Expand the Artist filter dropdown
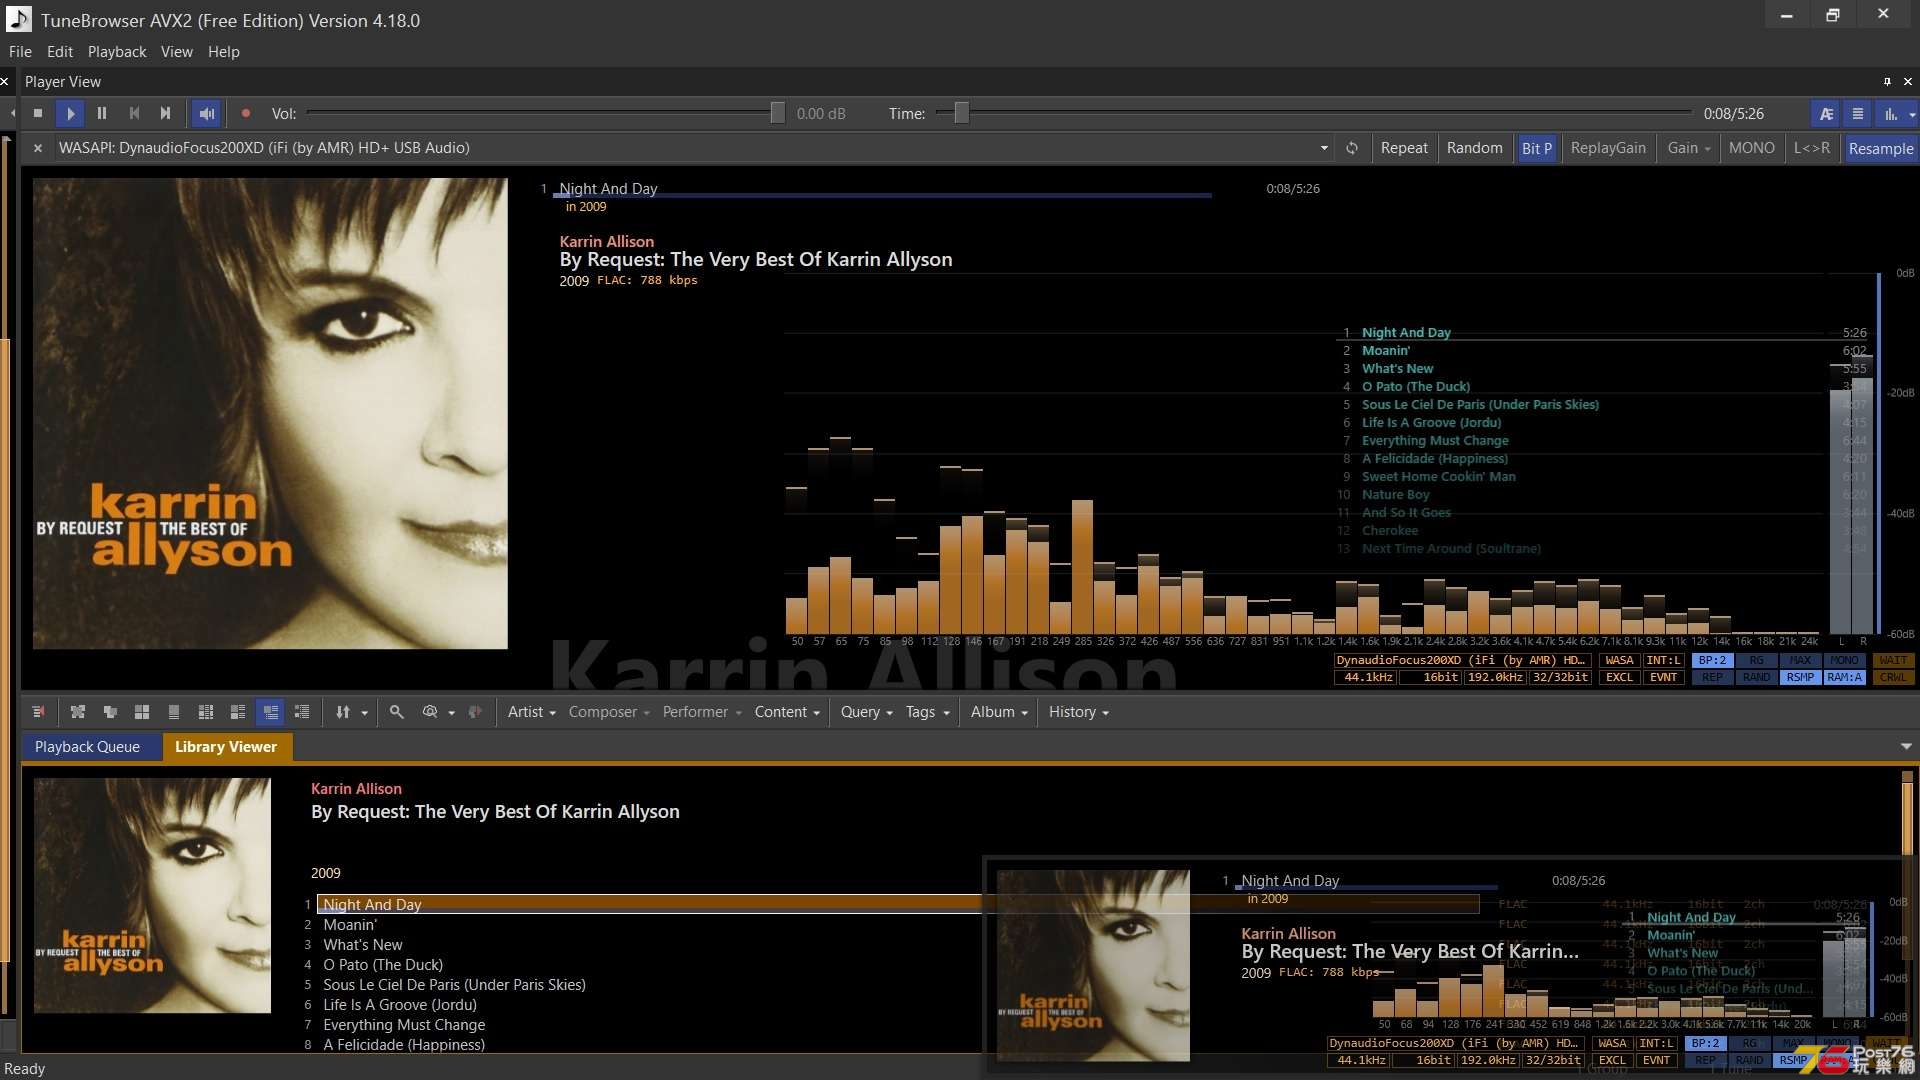The width and height of the screenshot is (1920, 1080). [531, 712]
